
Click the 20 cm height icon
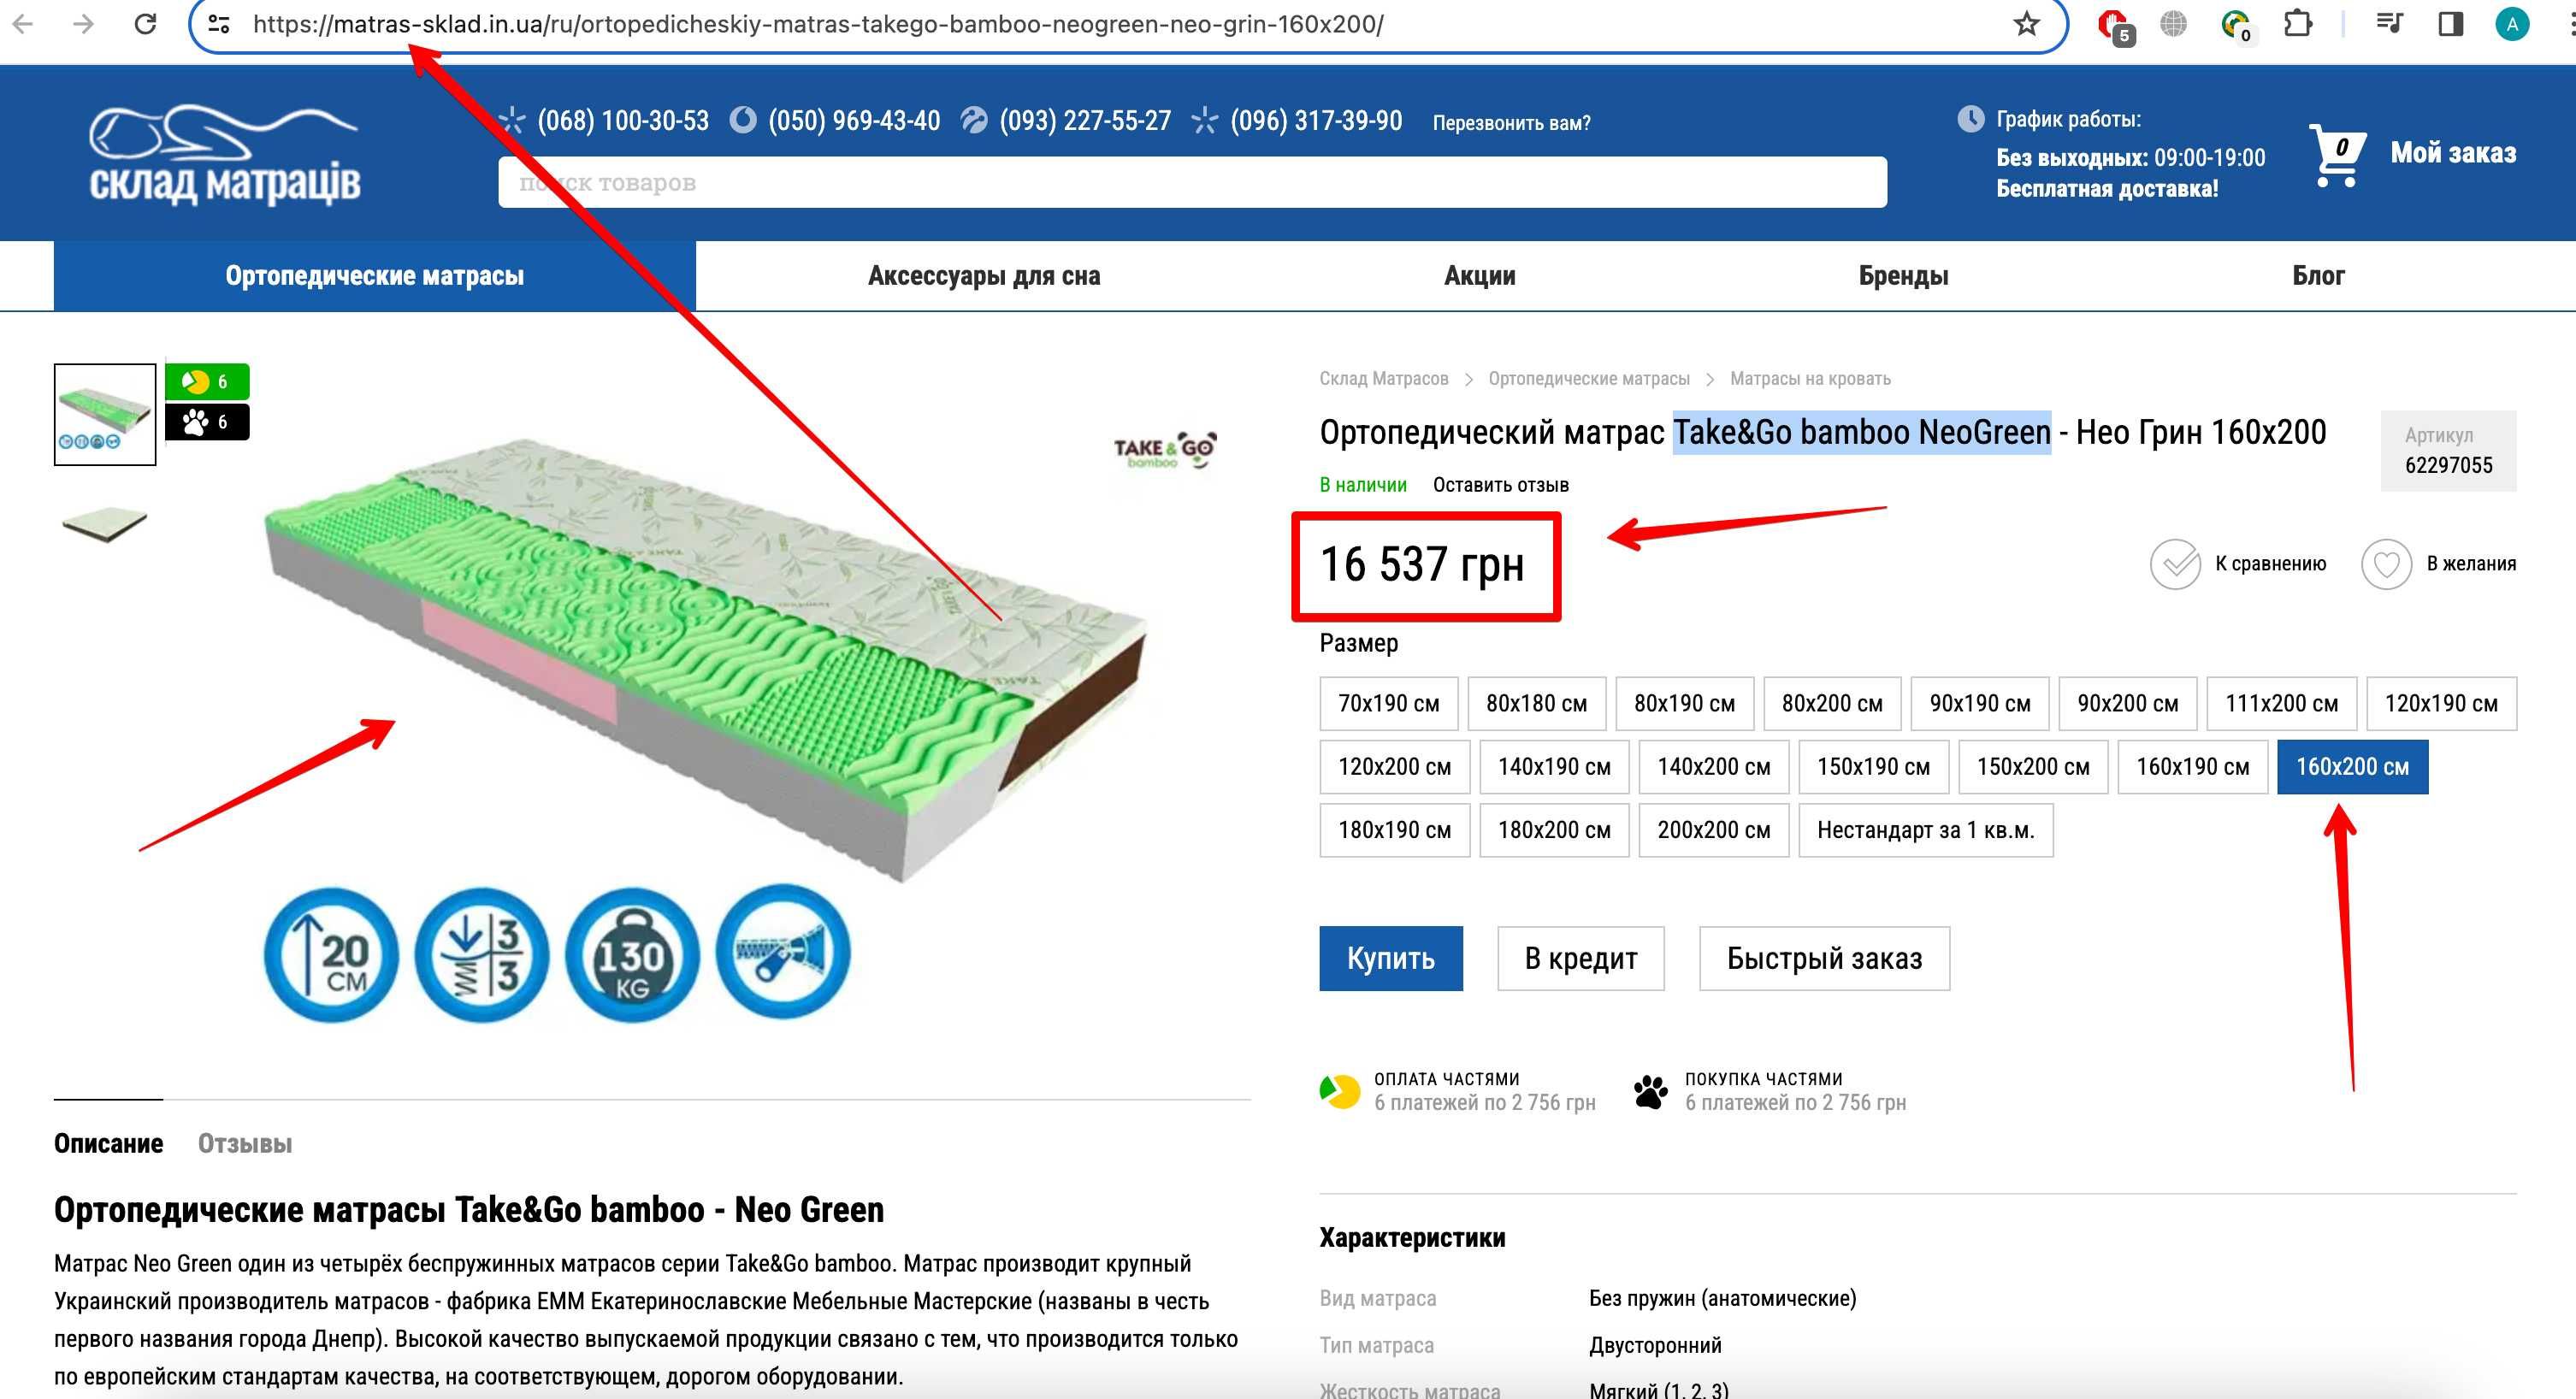pyautogui.click(x=331, y=955)
